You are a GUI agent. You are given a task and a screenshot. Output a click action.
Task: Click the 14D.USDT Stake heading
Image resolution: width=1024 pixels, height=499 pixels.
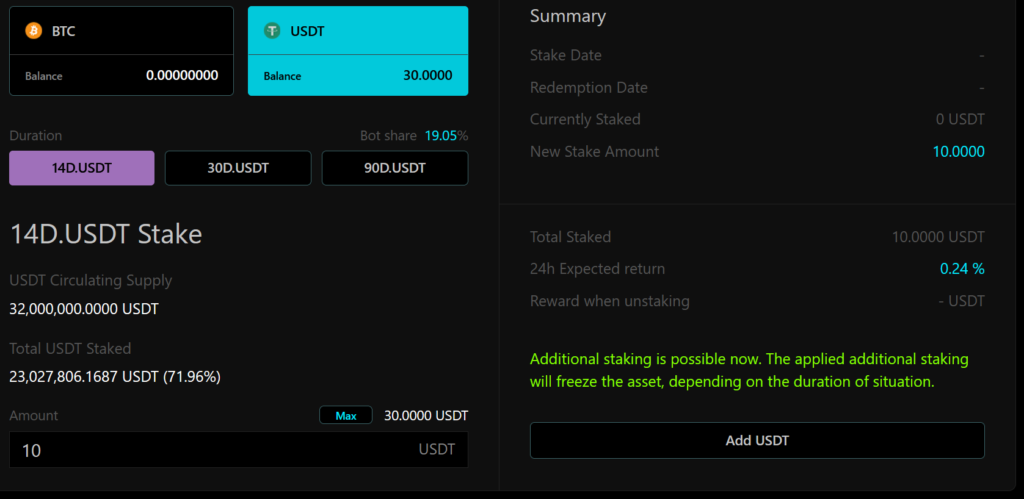tap(106, 234)
